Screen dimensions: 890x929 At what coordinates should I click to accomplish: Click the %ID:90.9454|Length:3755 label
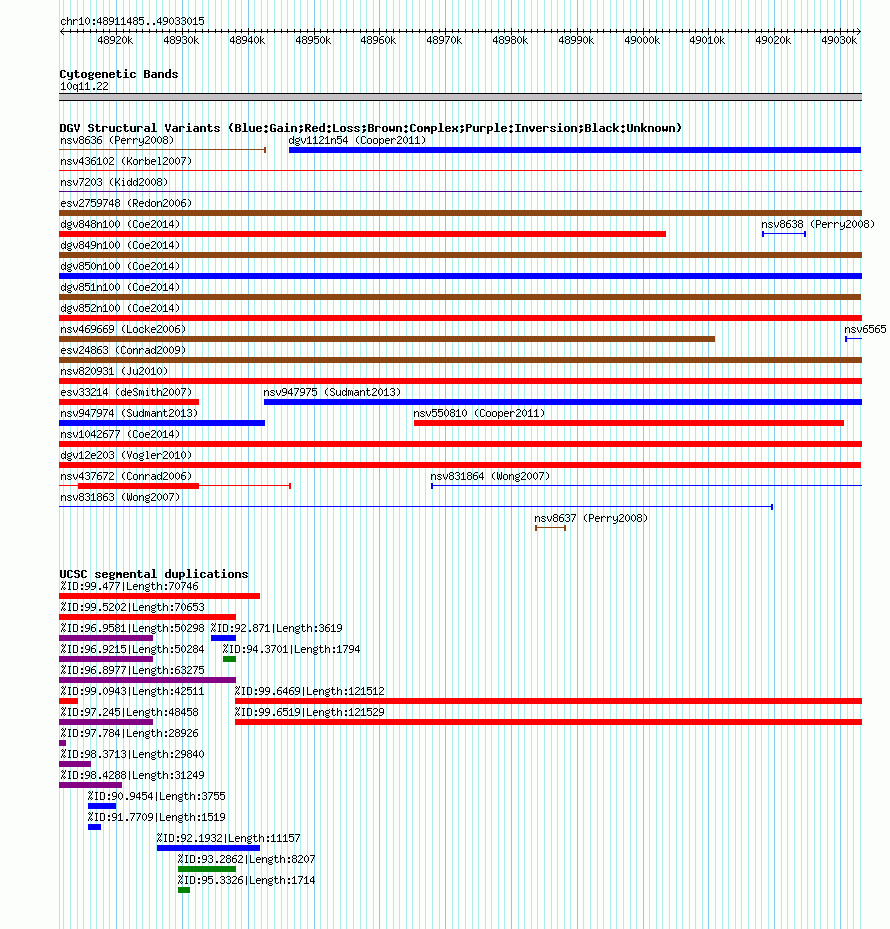click(156, 797)
